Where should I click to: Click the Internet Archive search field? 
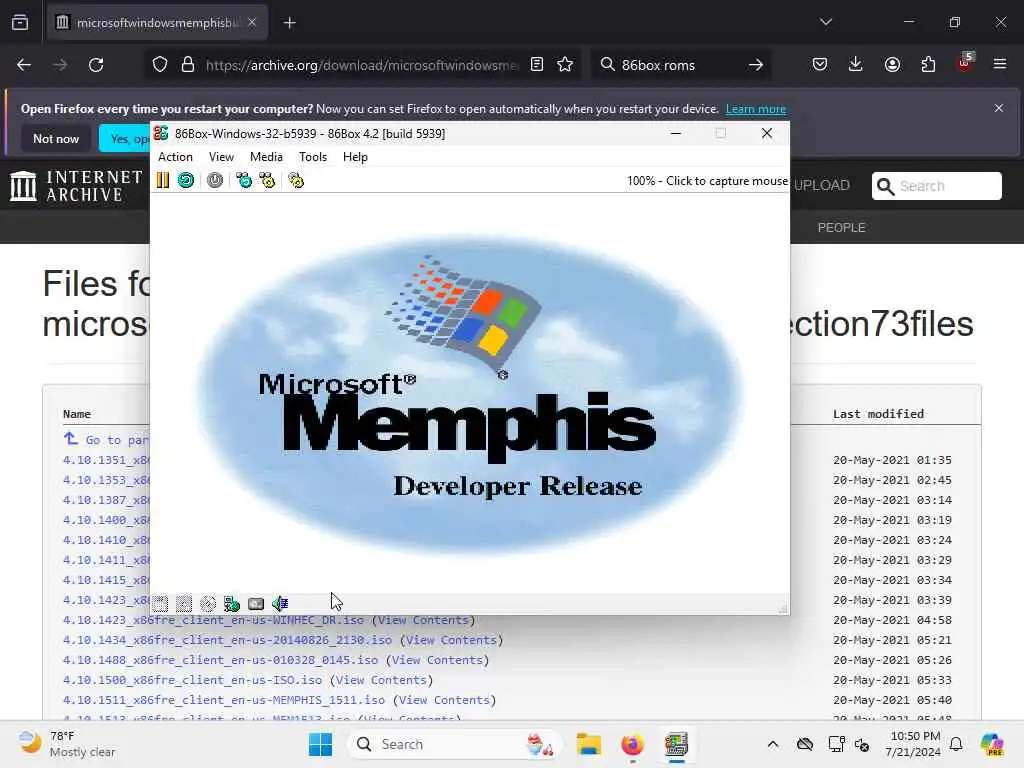coord(936,186)
